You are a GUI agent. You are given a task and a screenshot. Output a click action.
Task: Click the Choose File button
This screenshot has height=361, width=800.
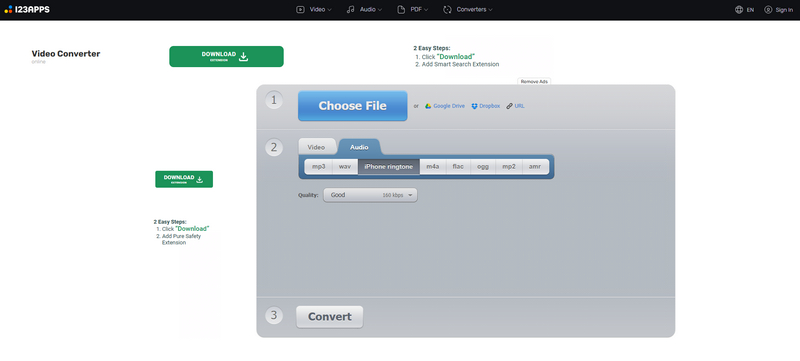coord(353,106)
